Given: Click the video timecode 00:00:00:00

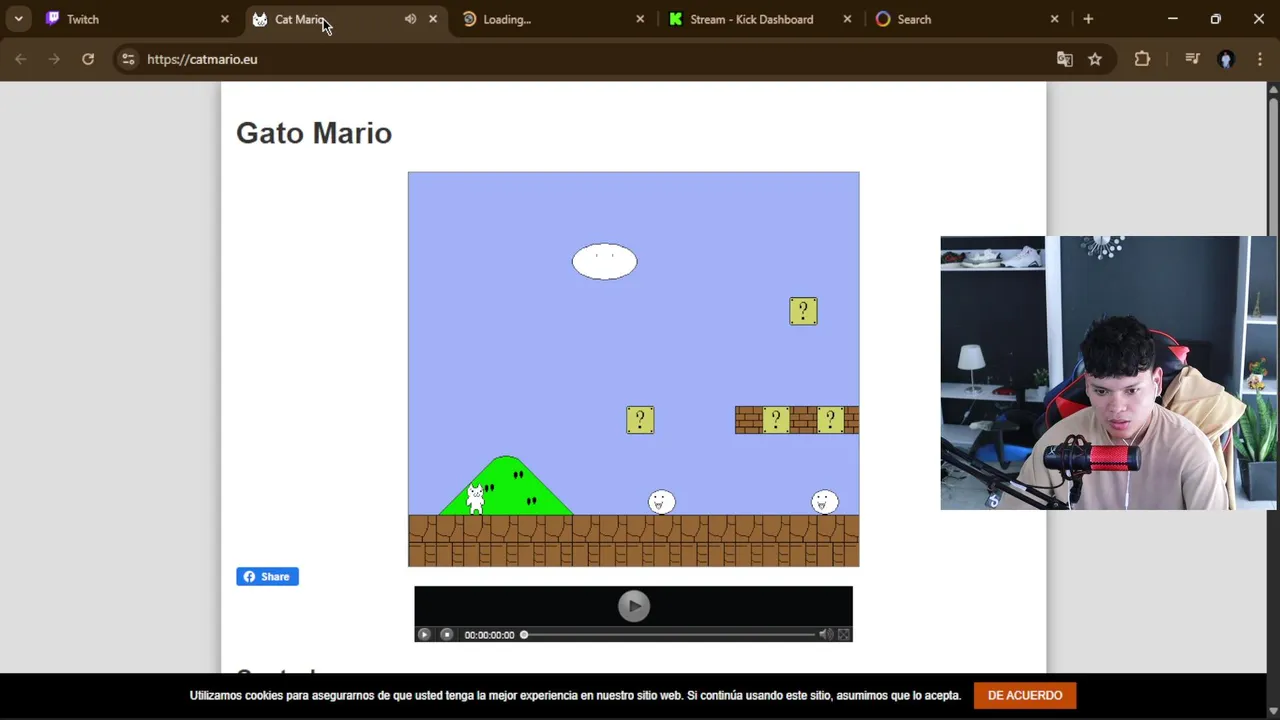Looking at the screenshot, I should point(489,635).
